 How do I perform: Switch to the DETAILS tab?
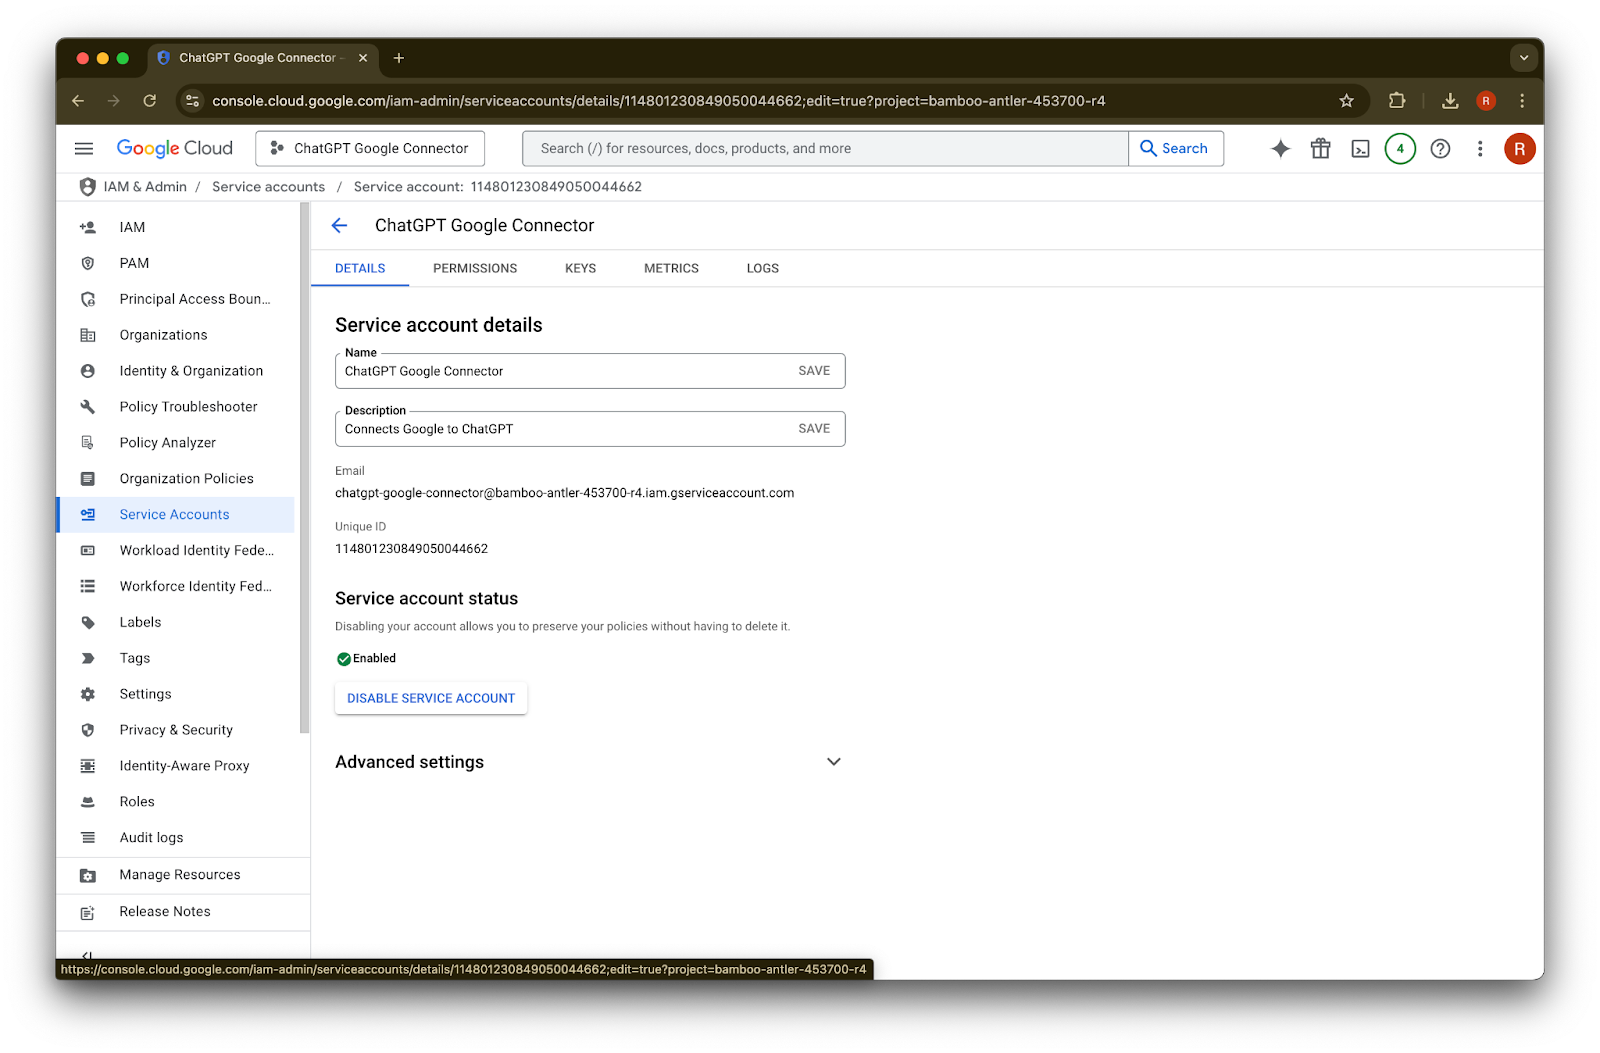tap(360, 269)
